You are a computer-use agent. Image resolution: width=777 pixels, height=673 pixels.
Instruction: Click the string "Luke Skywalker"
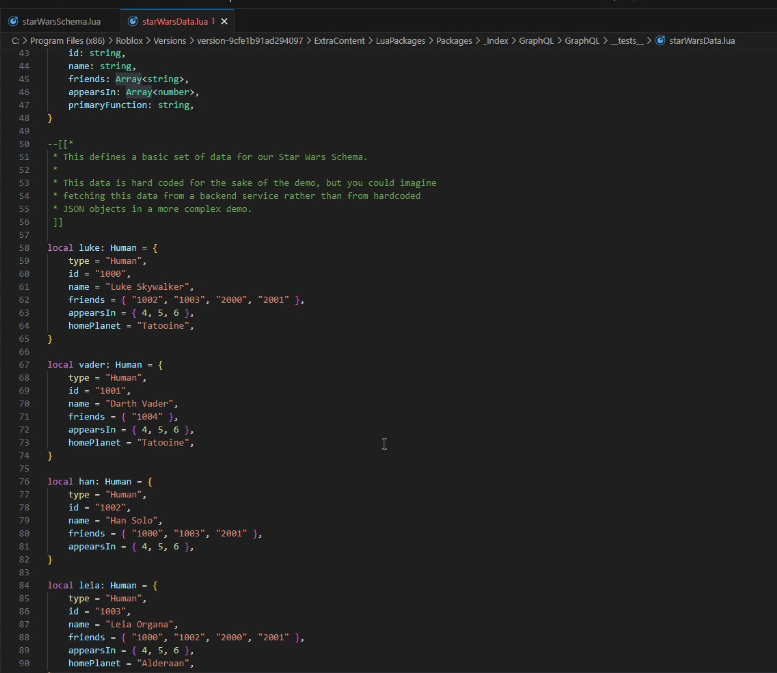147,287
